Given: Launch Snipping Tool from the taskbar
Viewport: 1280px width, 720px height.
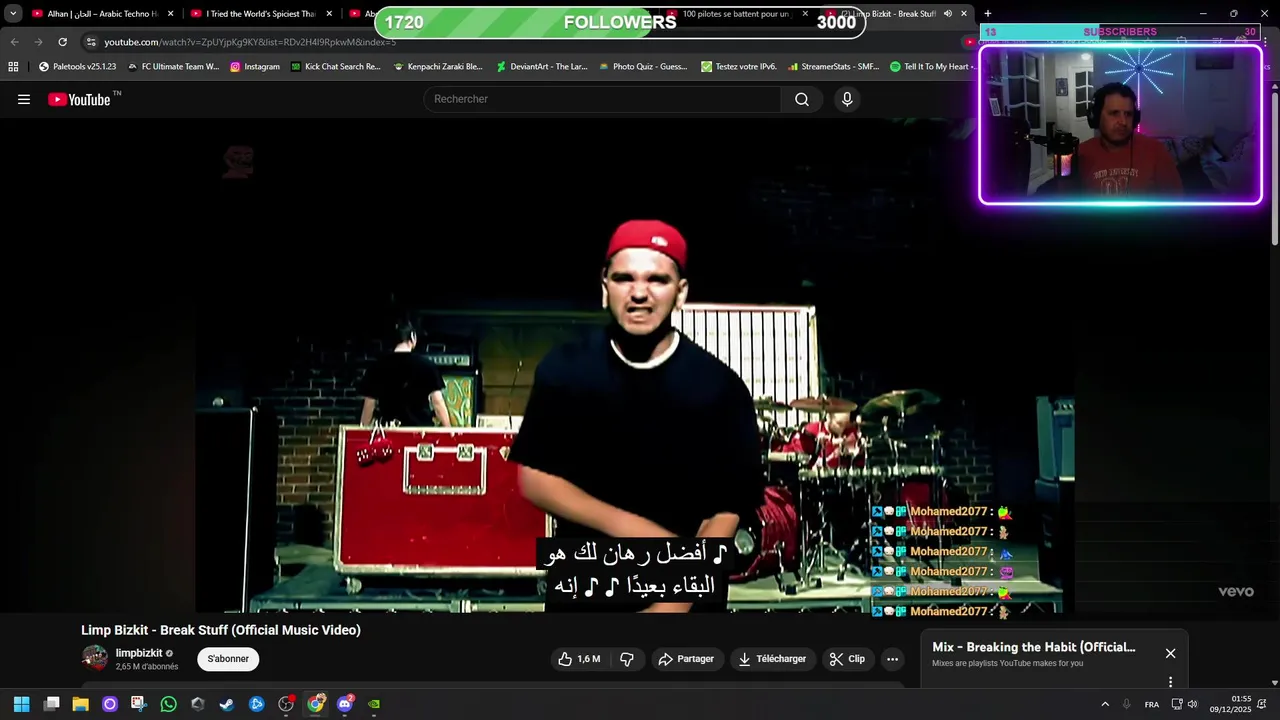Looking at the screenshot, I should [139, 704].
